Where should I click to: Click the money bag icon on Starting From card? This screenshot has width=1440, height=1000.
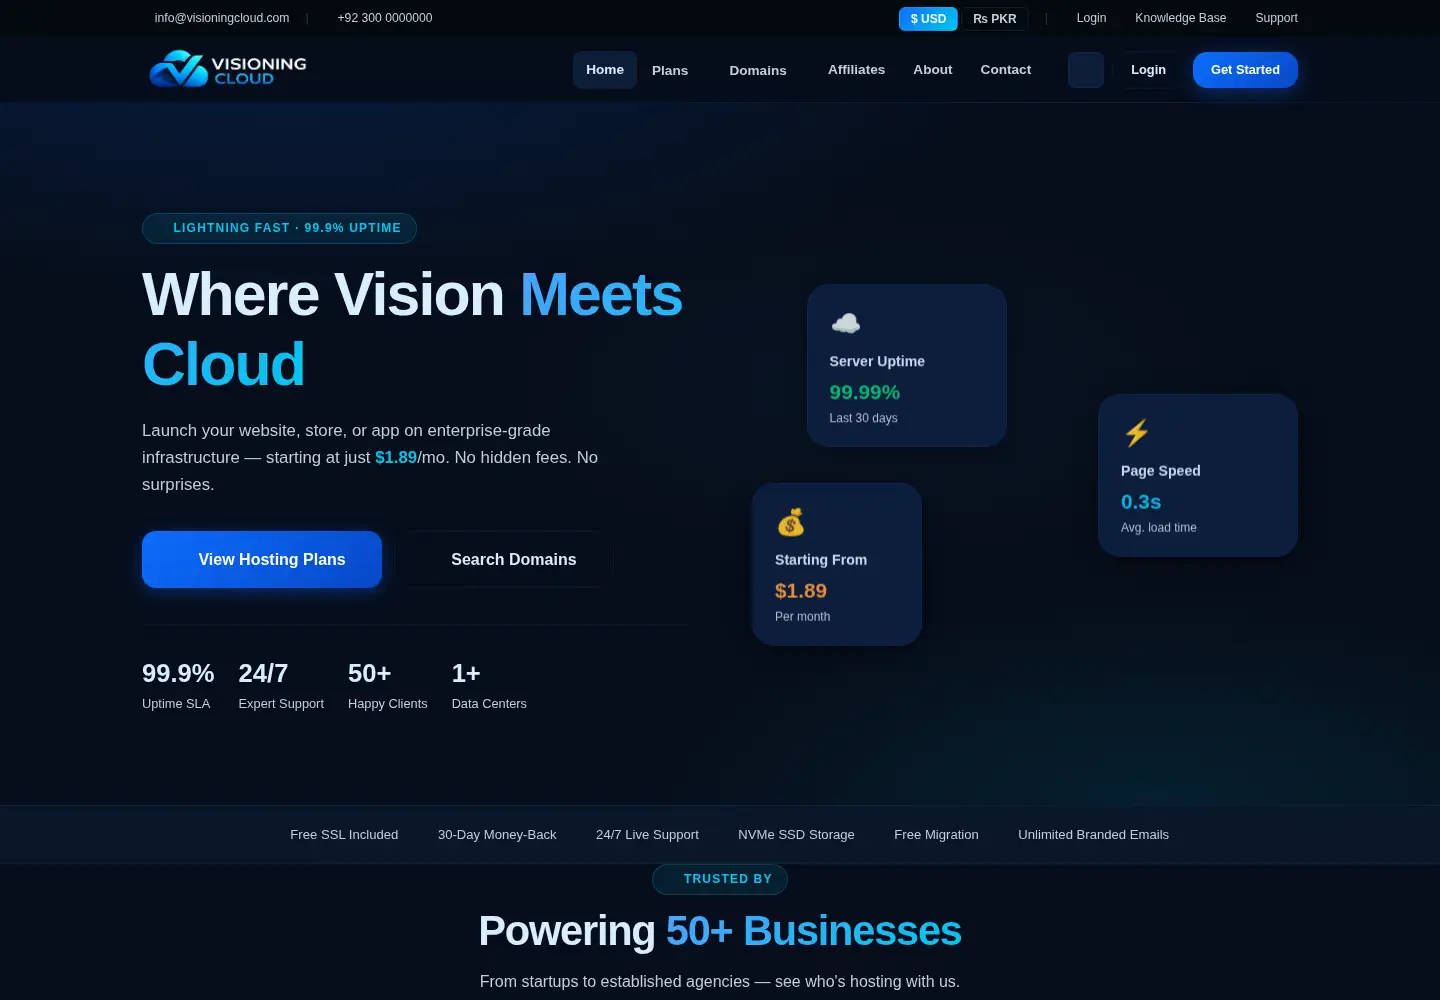791,522
